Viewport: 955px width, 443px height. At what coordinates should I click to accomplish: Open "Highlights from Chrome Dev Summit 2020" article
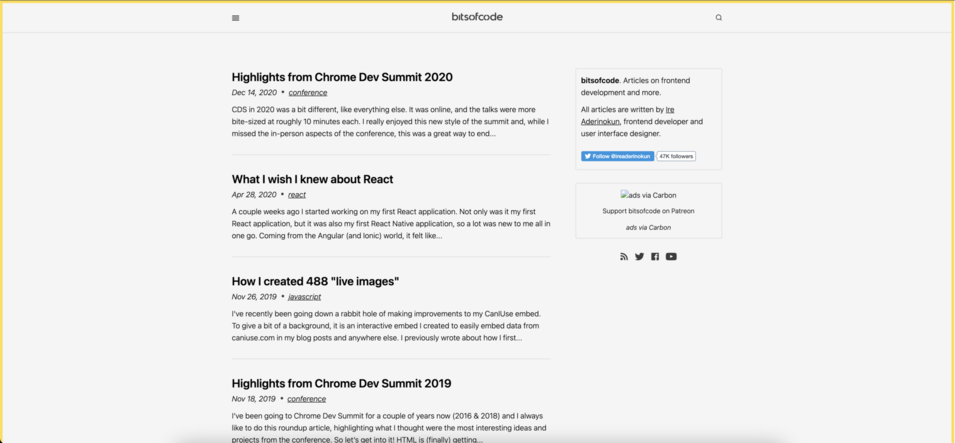[x=342, y=77]
